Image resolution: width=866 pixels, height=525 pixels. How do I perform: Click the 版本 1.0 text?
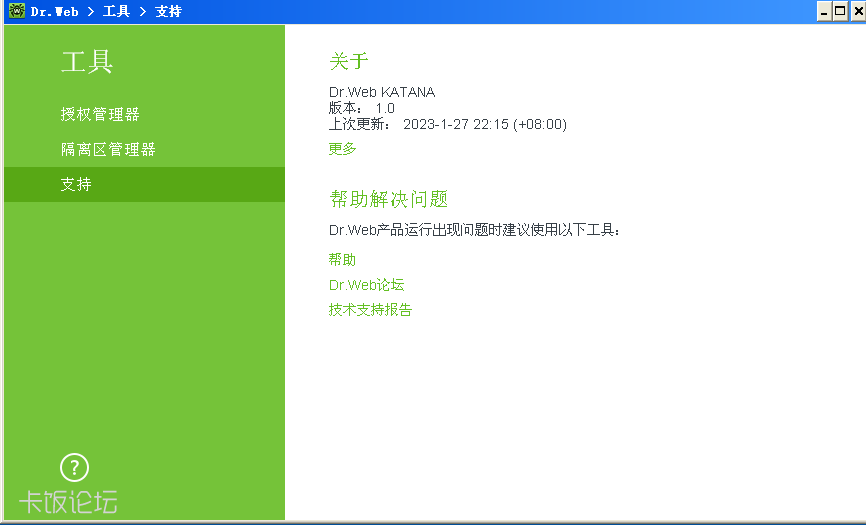[362, 108]
